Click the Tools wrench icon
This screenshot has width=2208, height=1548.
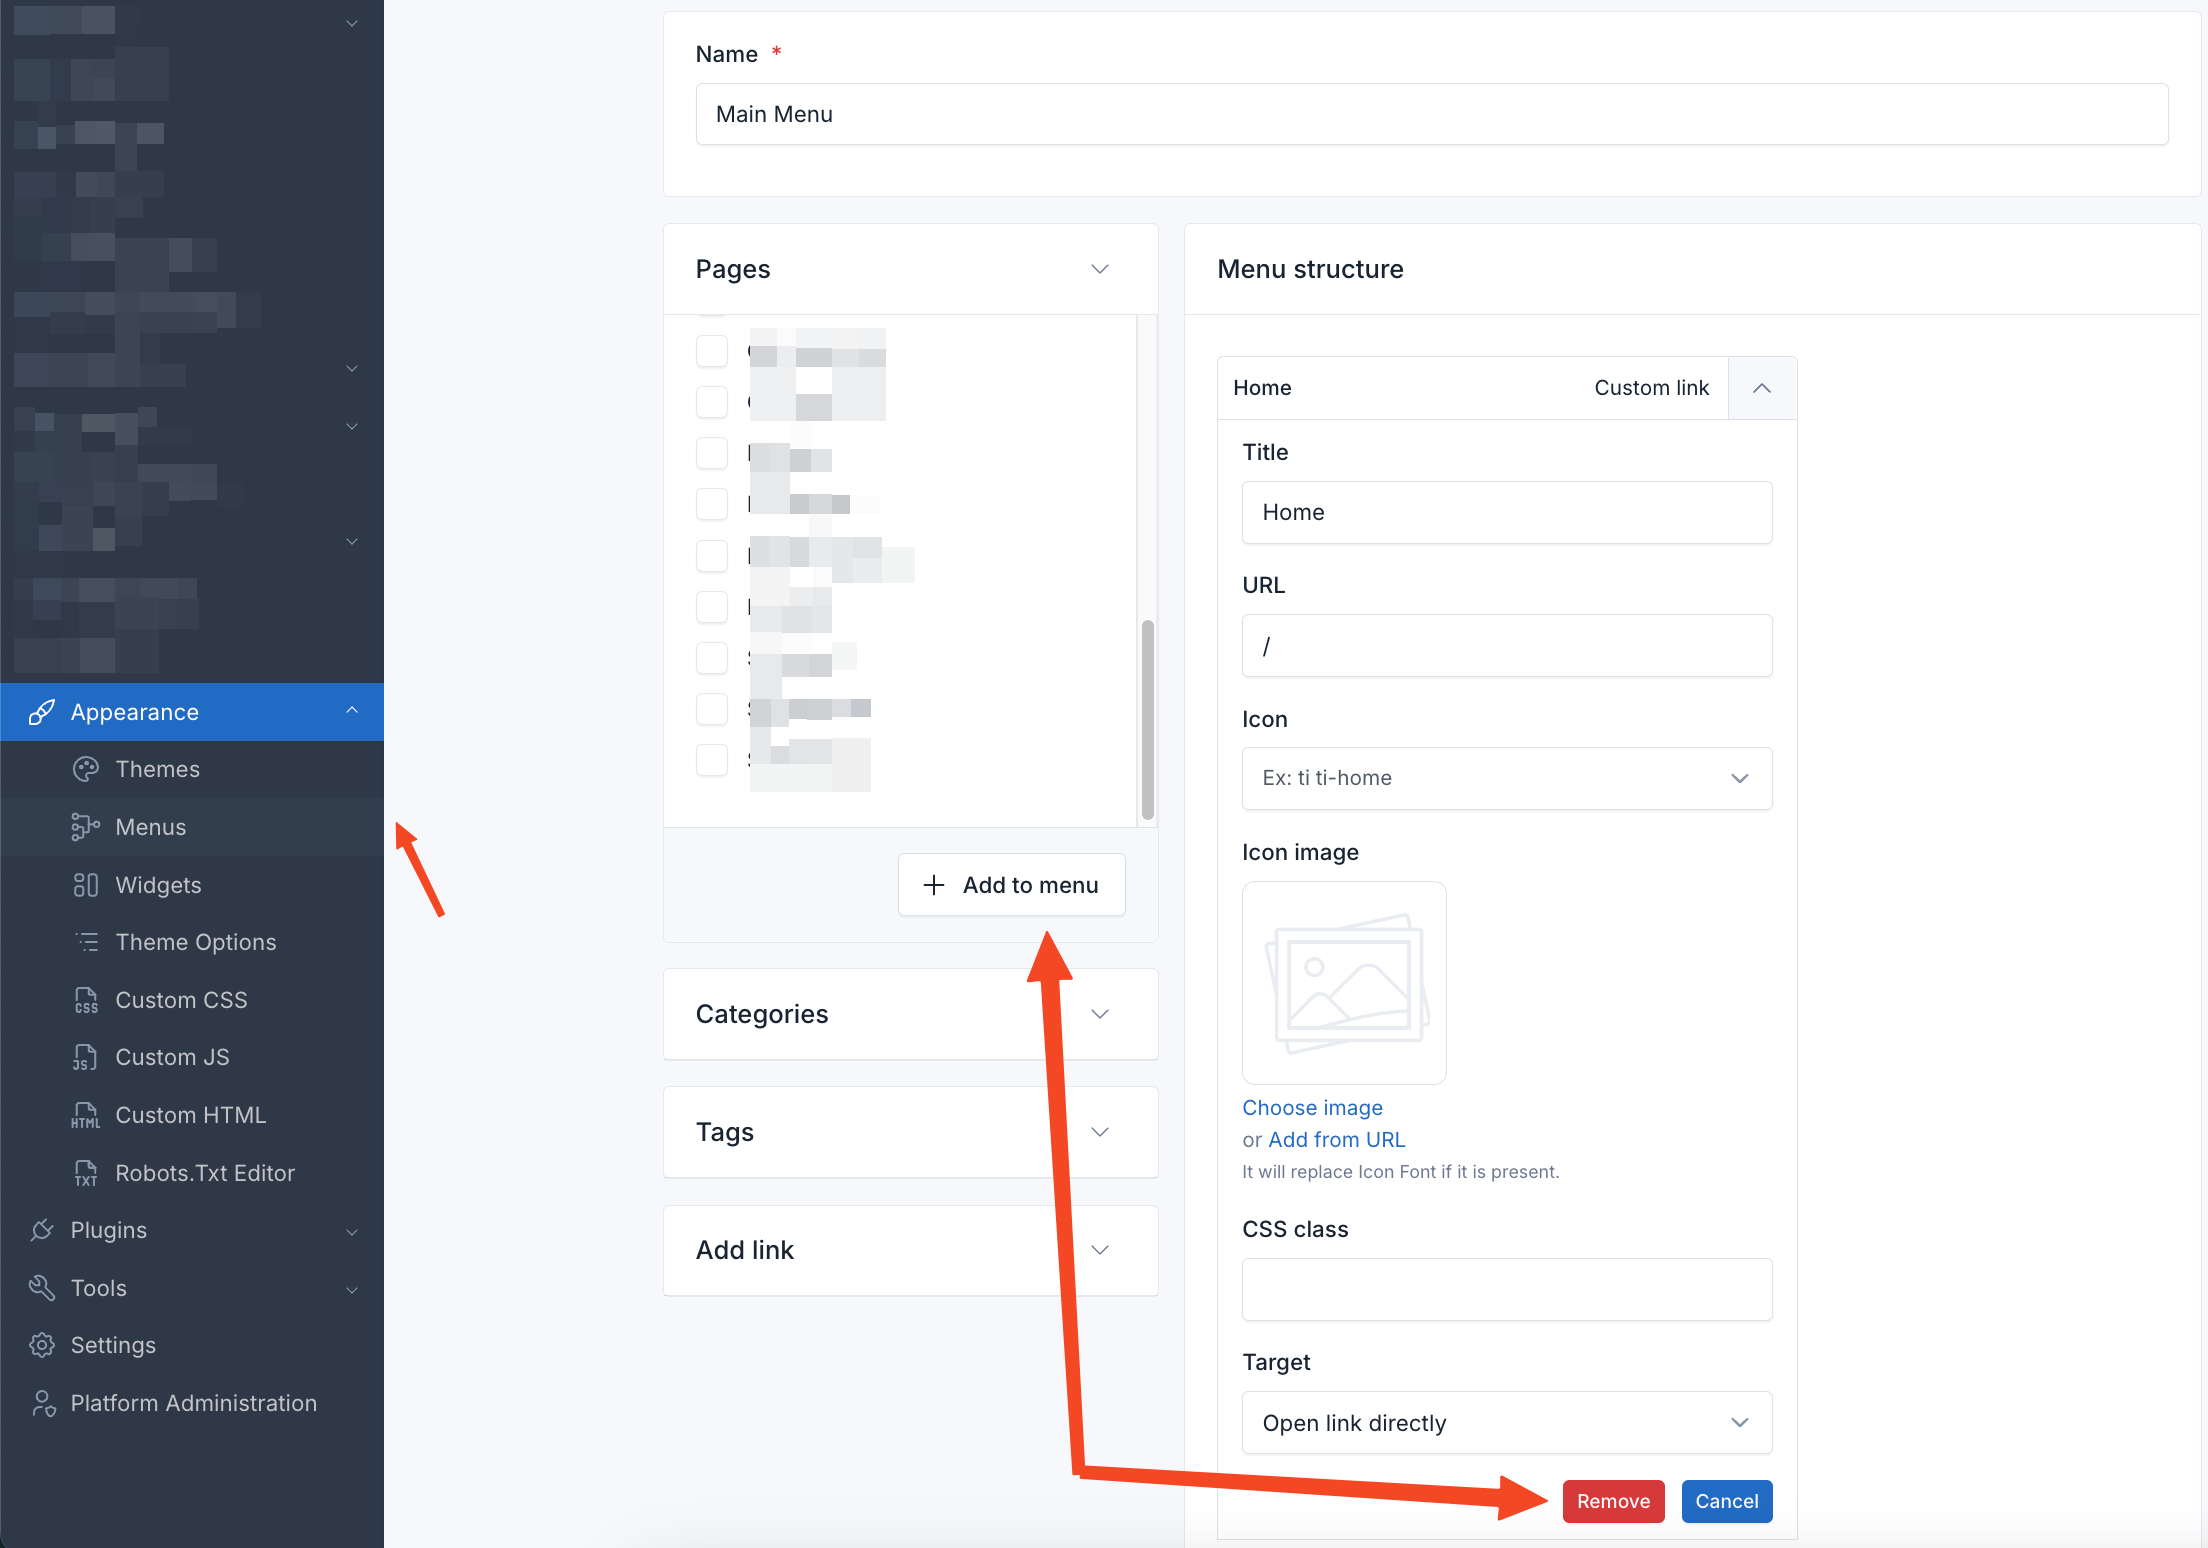tap(41, 1288)
